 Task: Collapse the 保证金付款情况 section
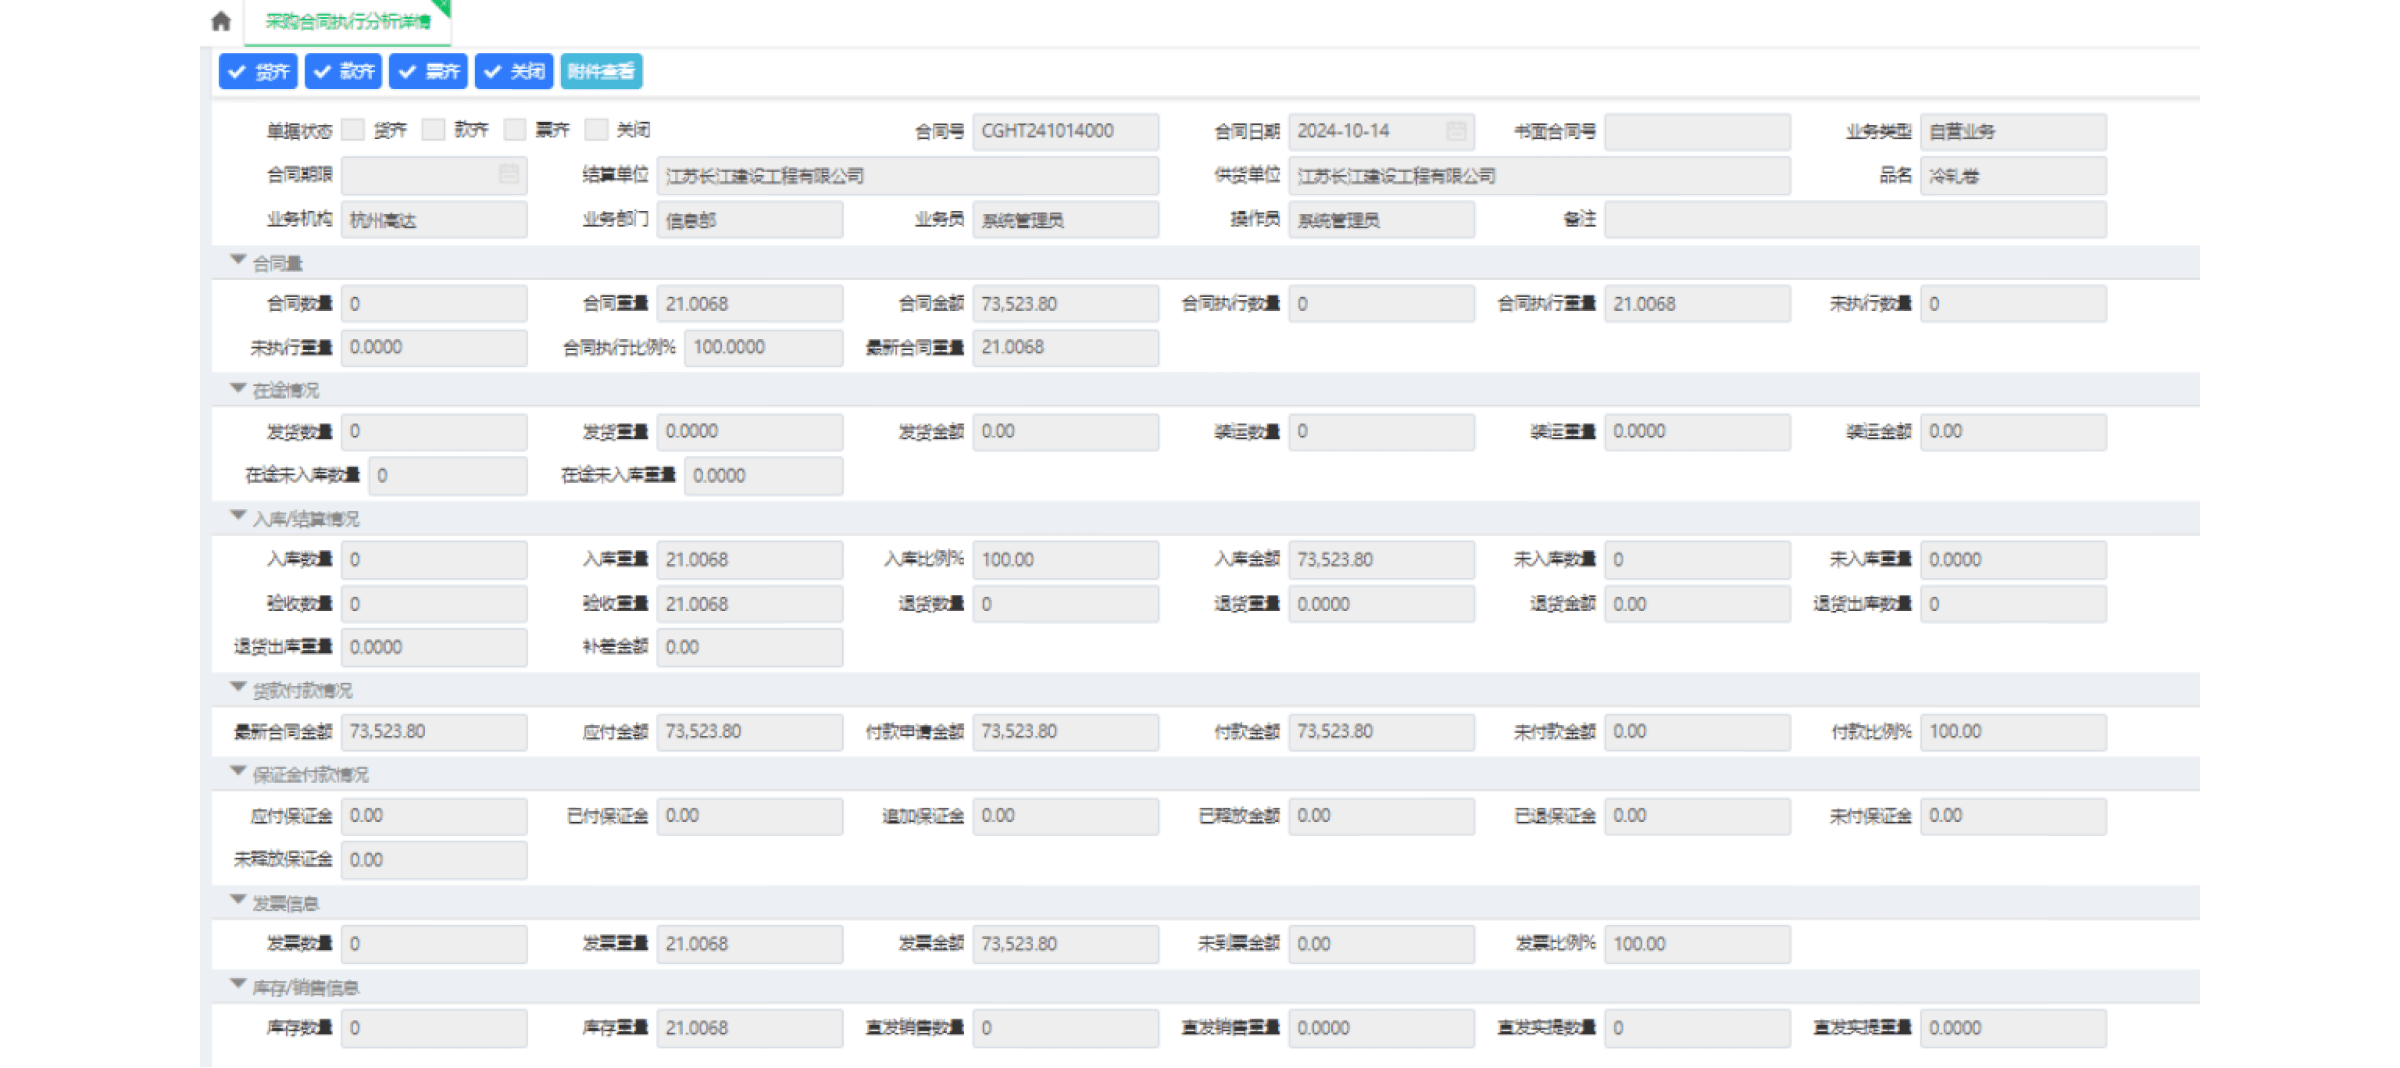(238, 773)
